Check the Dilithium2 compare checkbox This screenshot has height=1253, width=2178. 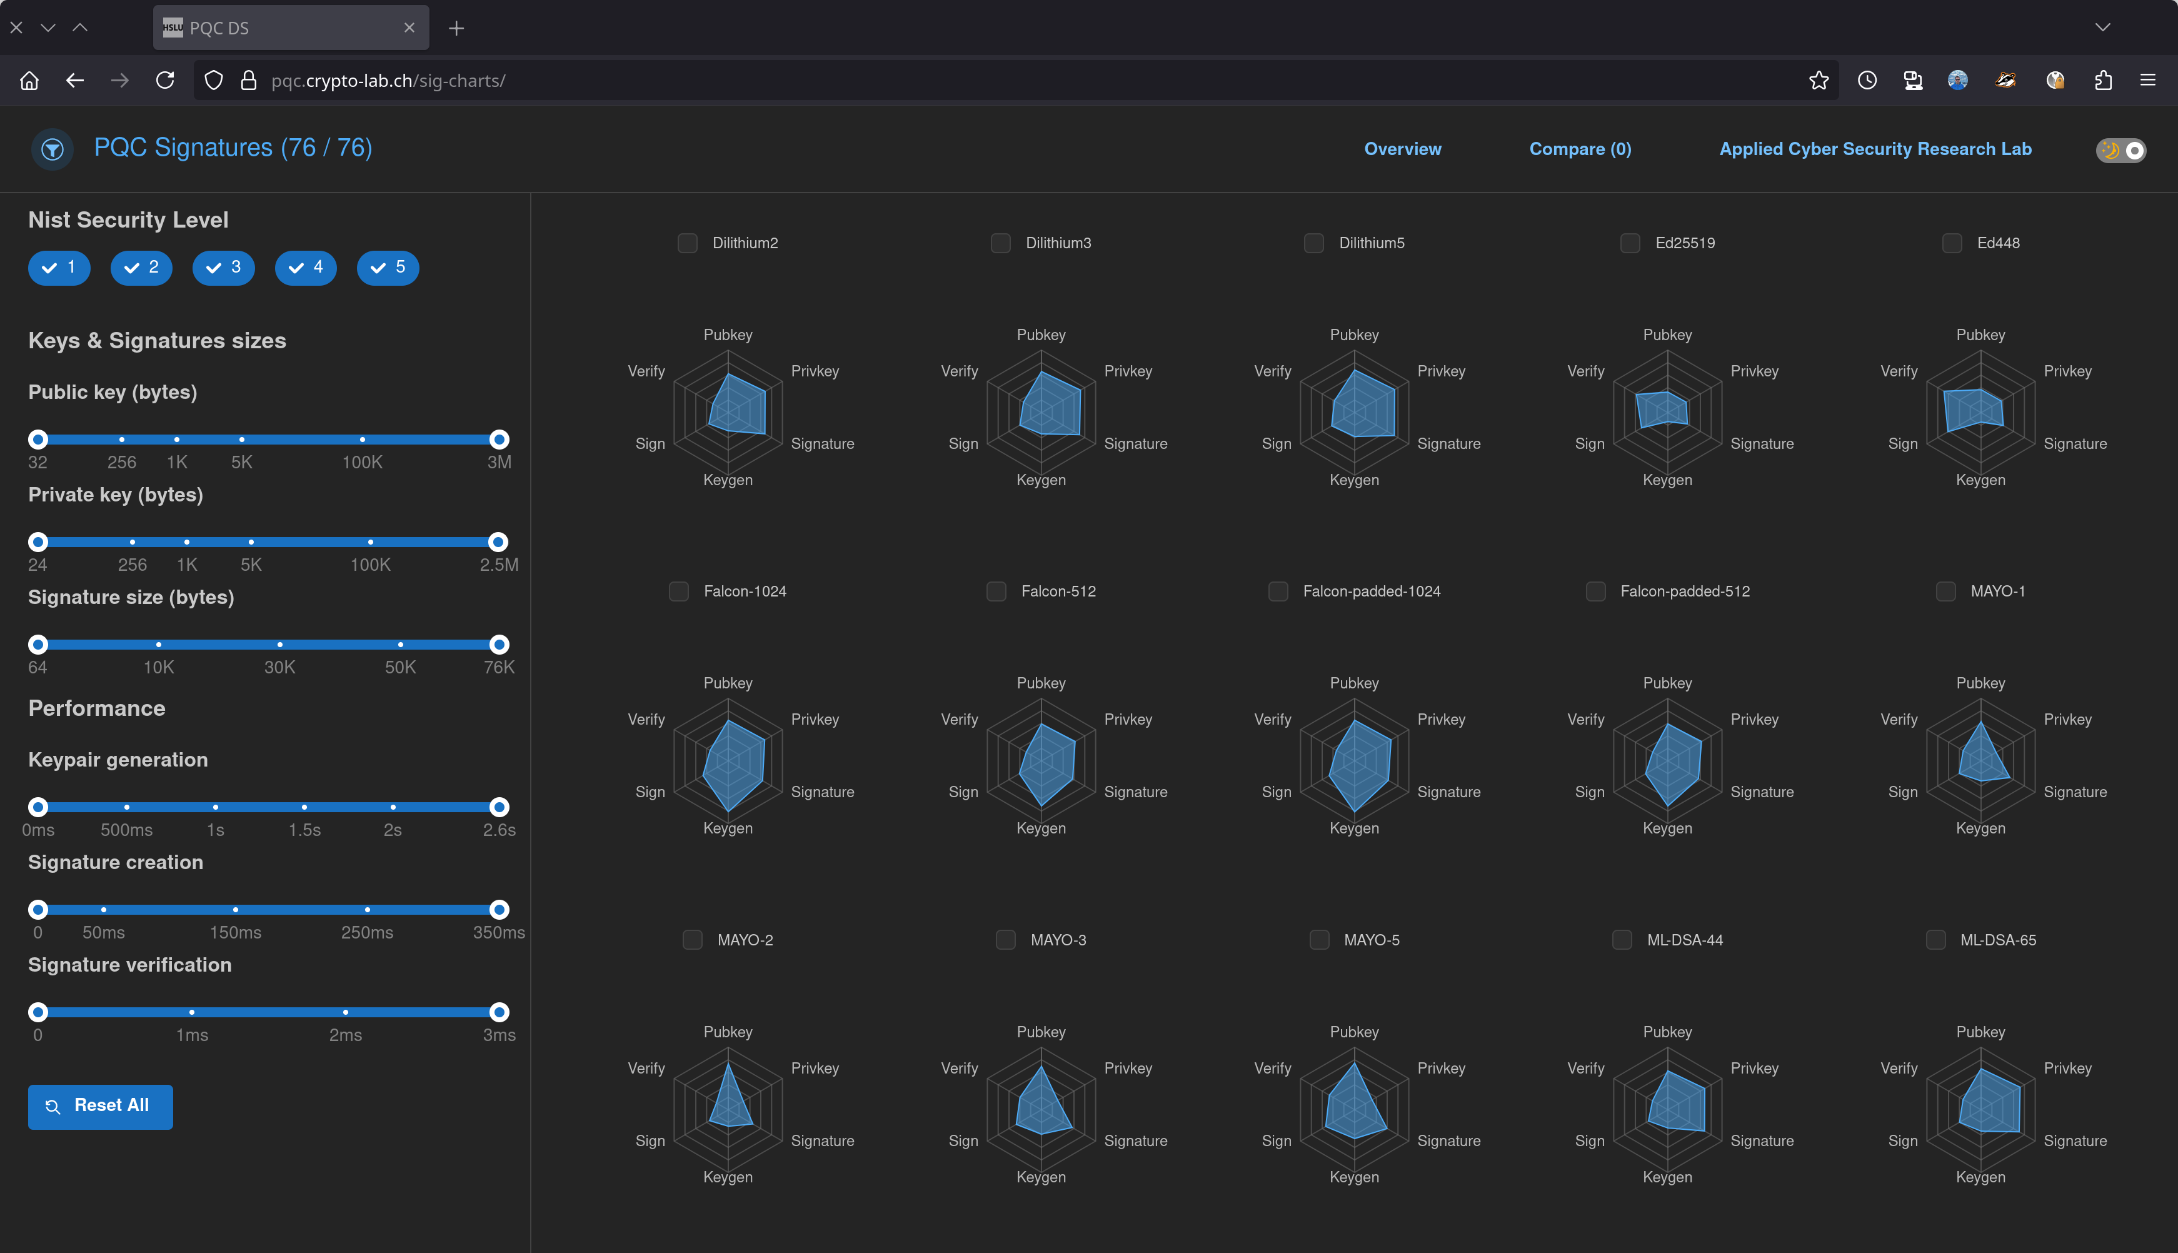(687, 243)
